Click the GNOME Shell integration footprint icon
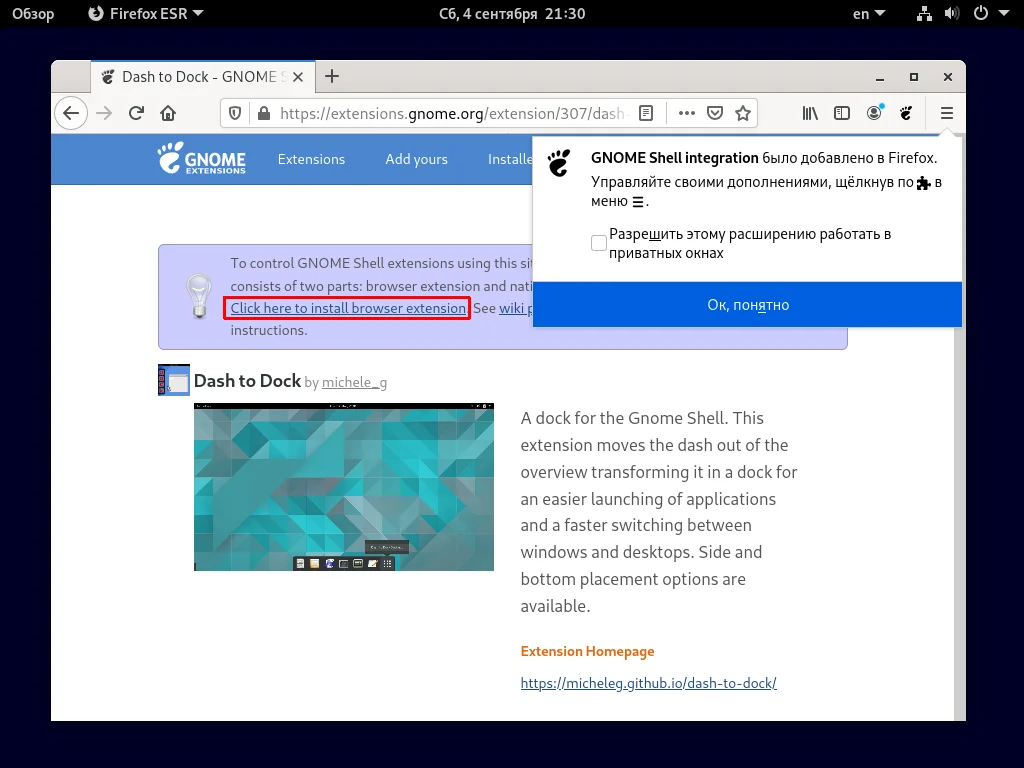1024x768 pixels. (x=906, y=113)
